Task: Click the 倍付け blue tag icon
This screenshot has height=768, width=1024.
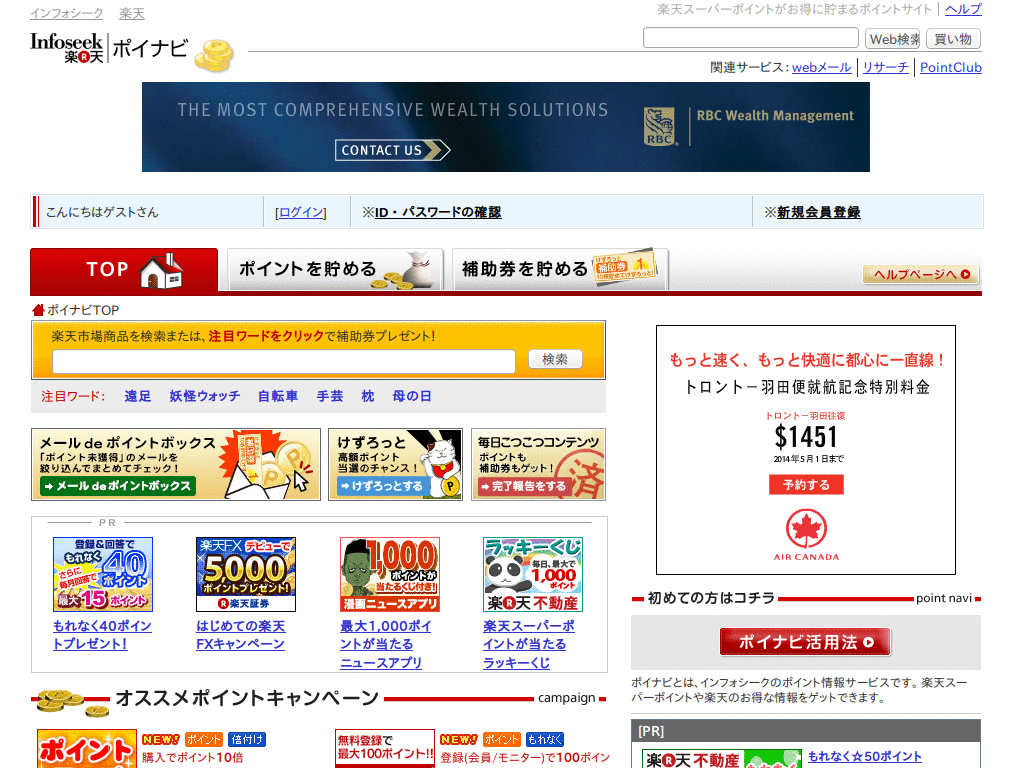Action: [x=247, y=739]
